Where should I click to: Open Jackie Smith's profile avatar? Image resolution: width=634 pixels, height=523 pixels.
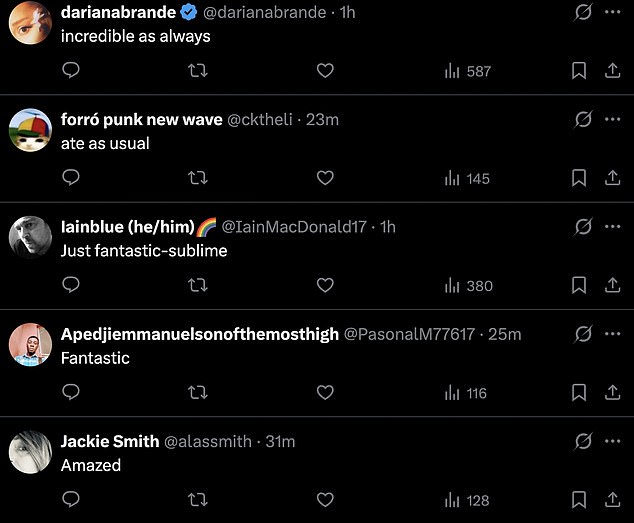[x=30, y=452]
